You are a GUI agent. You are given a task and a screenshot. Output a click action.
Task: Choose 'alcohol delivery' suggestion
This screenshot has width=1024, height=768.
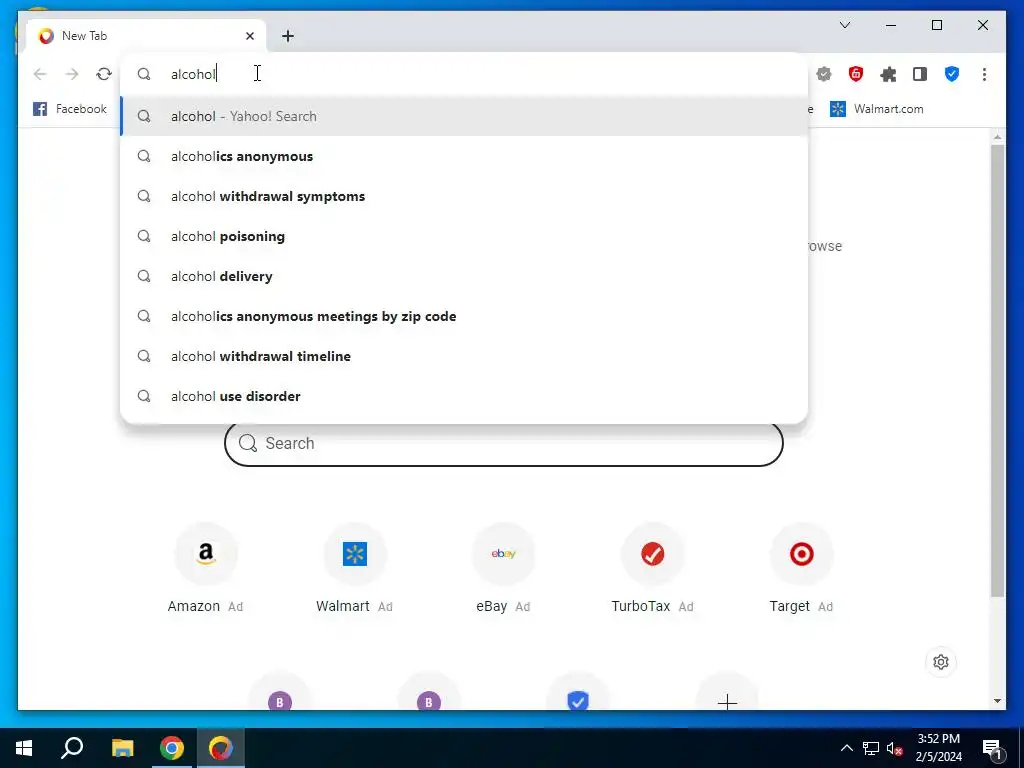(464, 276)
